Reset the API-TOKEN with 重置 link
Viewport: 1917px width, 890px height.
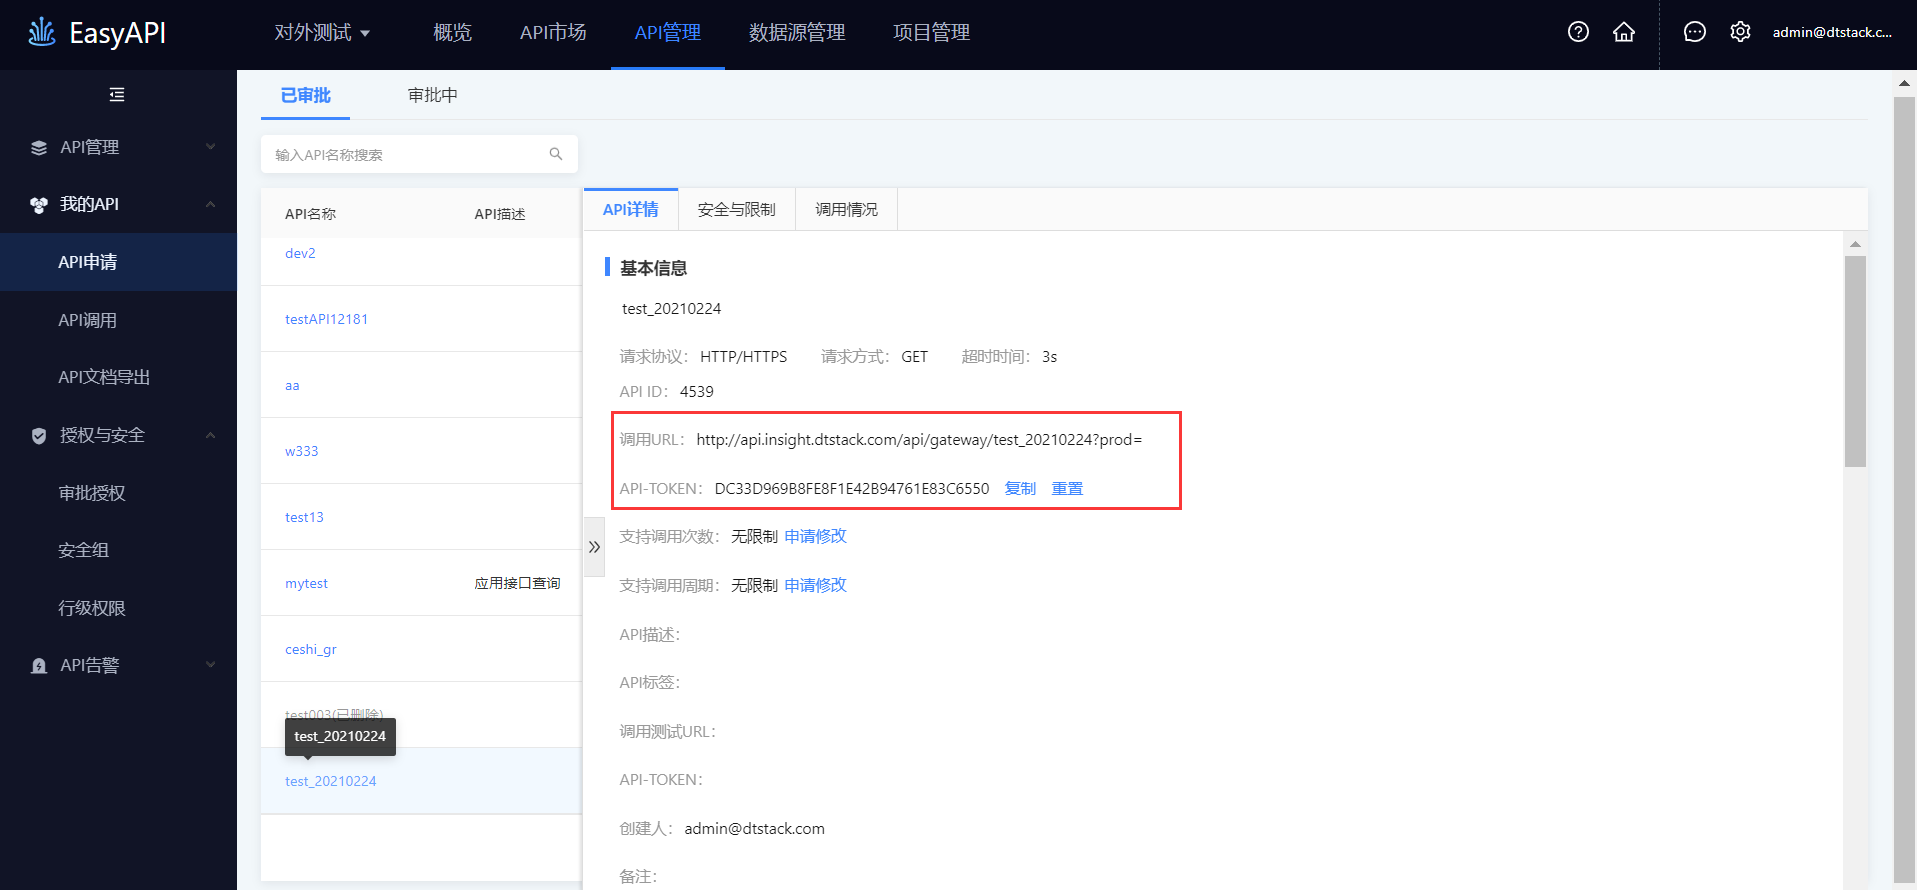pos(1067,488)
